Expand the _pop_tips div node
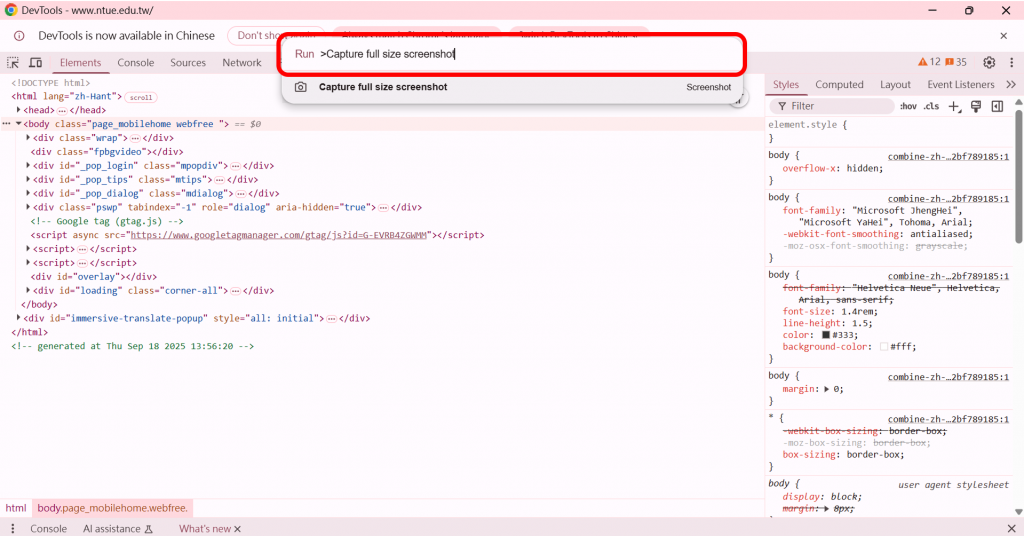Screen dimensions: 1024x536 [28, 179]
